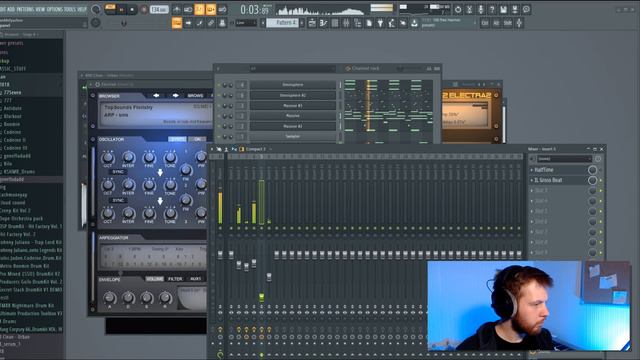
Task: Click the selected green mixer track fader
Action: tap(262, 297)
